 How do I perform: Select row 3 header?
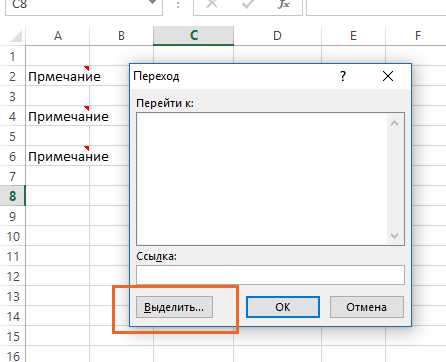[x=12, y=96]
